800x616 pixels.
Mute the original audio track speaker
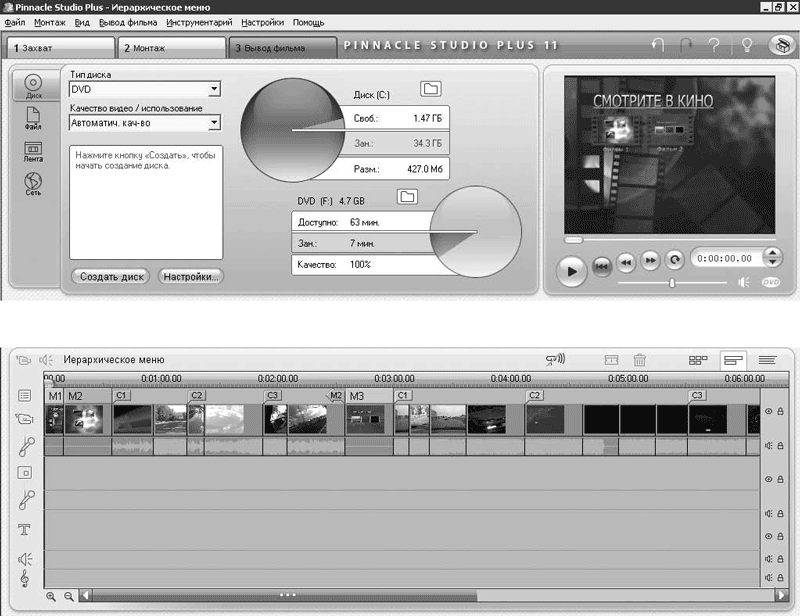pos(768,446)
